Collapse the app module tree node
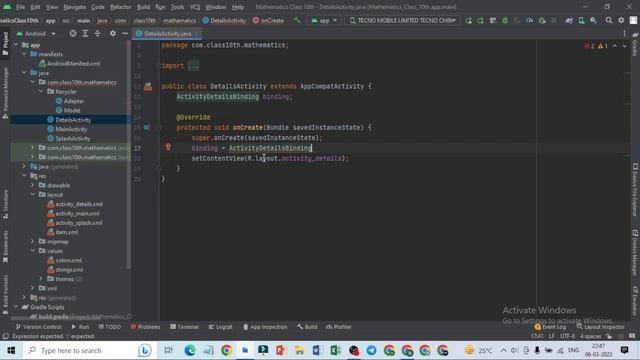Viewport: 640px width, 360px height. [x=16, y=45]
